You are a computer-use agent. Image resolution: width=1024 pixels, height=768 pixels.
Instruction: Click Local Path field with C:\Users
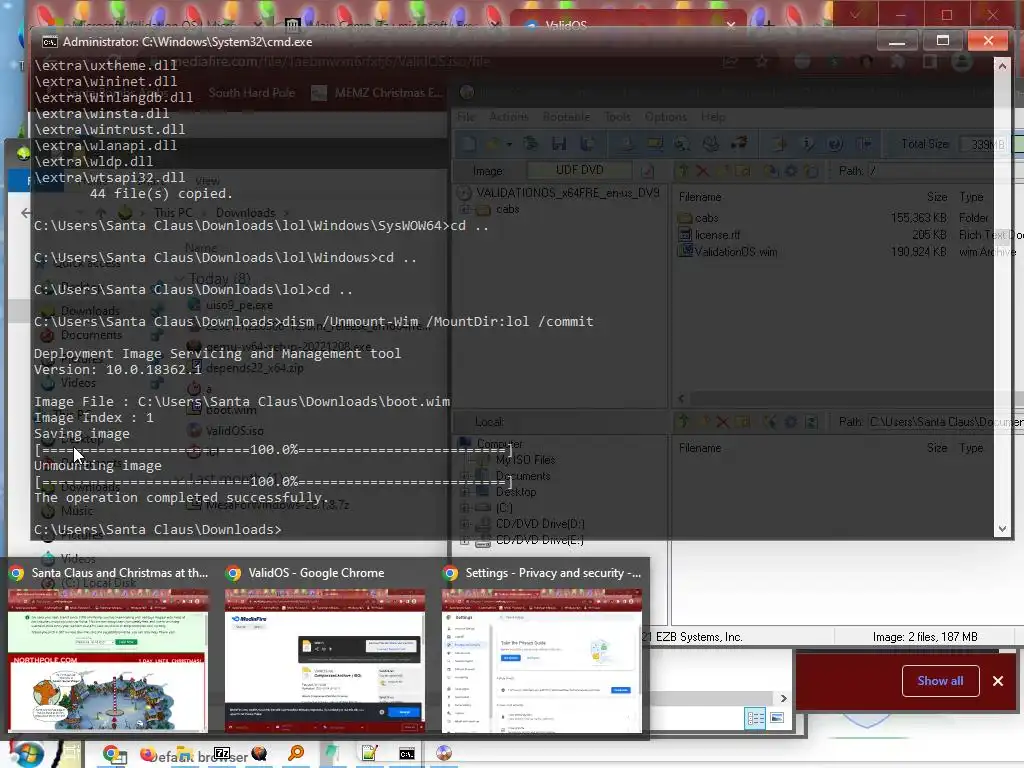[x=946, y=422]
